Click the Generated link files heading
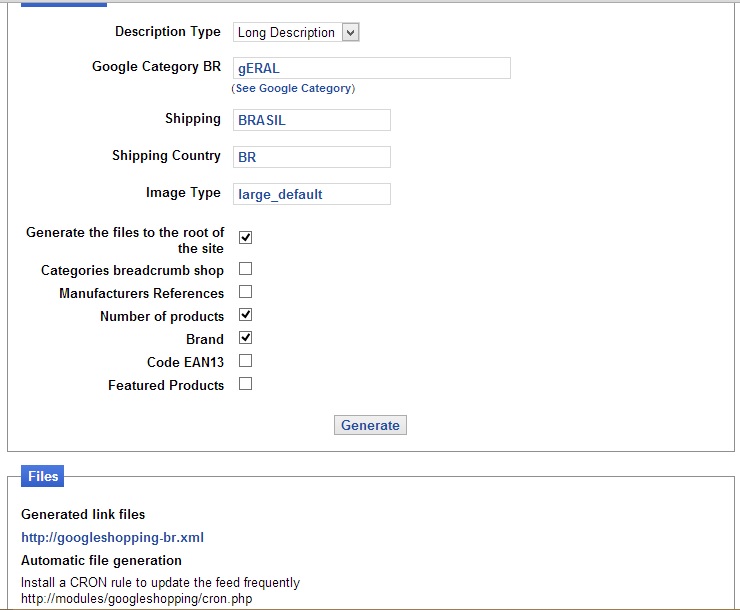This screenshot has width=740, height=610. tap(83, 514)
